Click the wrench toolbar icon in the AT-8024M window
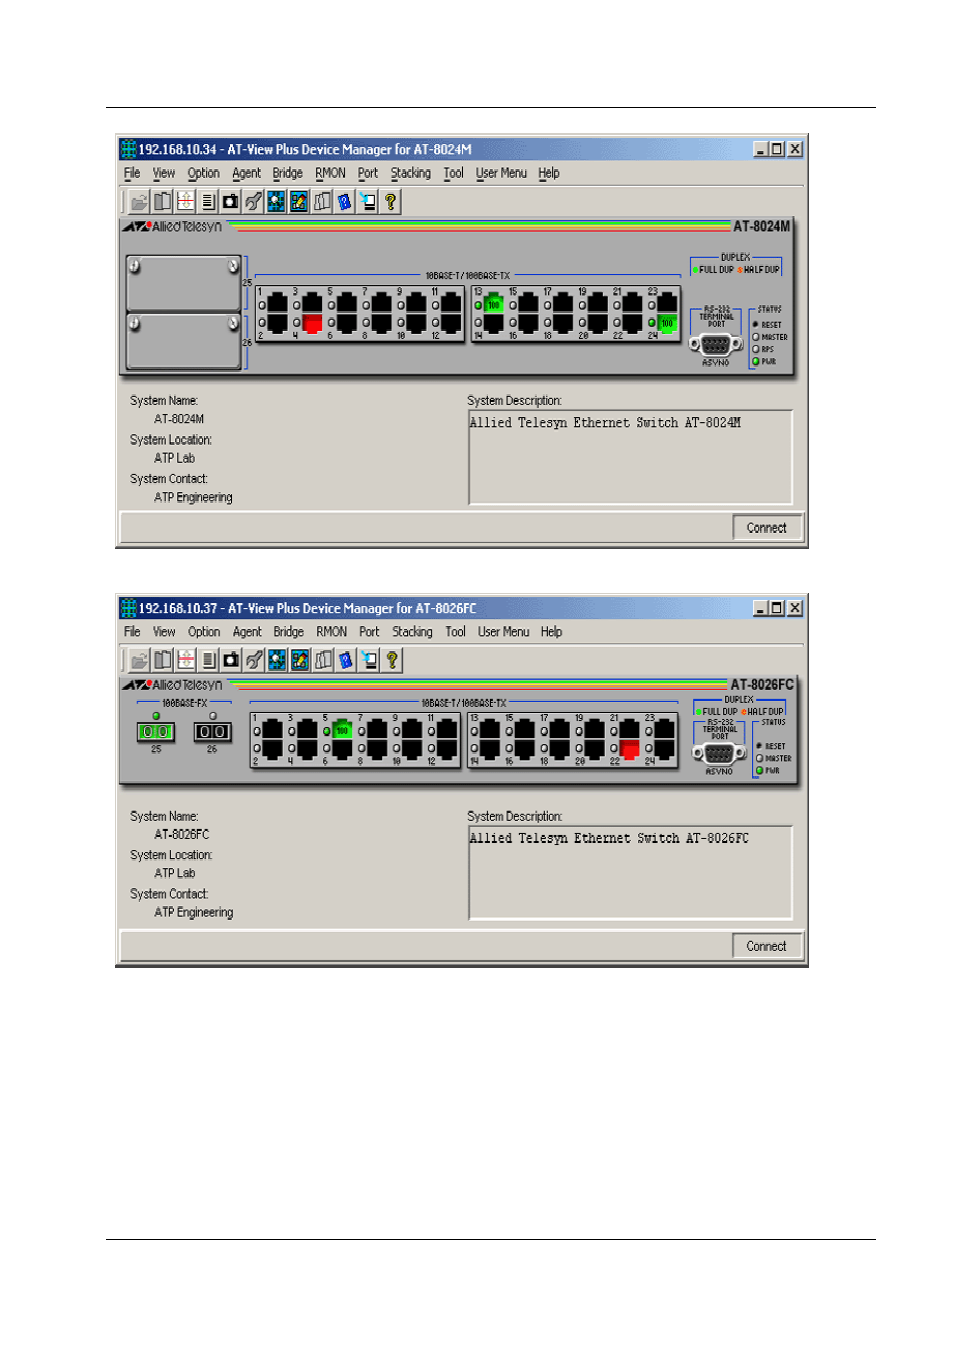The height and width of the screenshot is (1350, 954). click(x=254, y=202)
